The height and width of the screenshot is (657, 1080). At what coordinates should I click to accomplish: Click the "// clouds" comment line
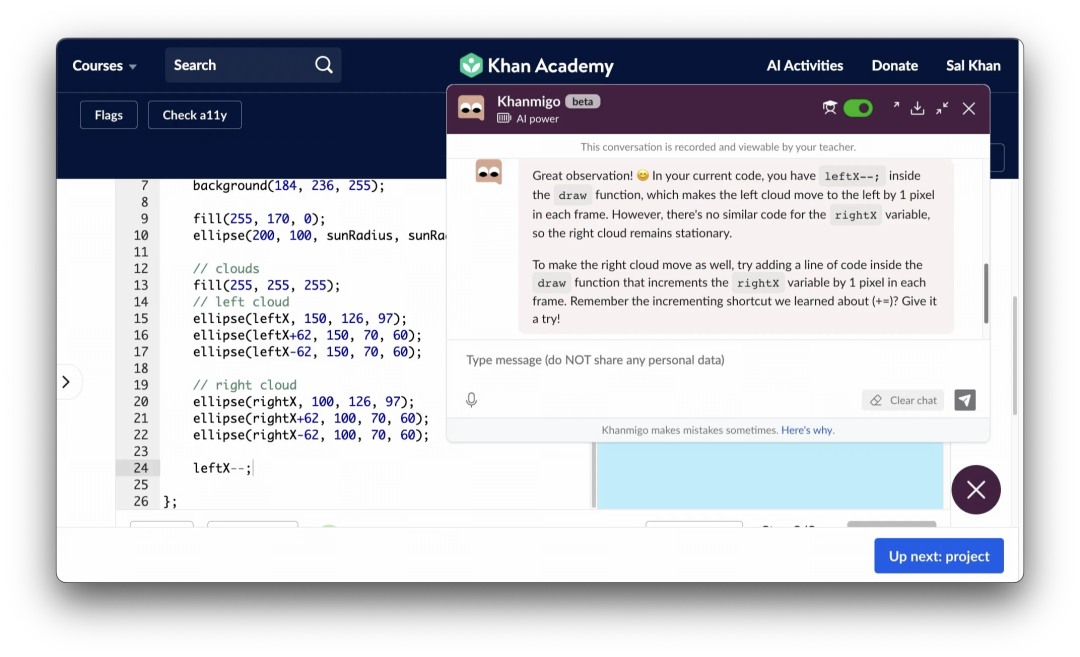pos(226,269)
